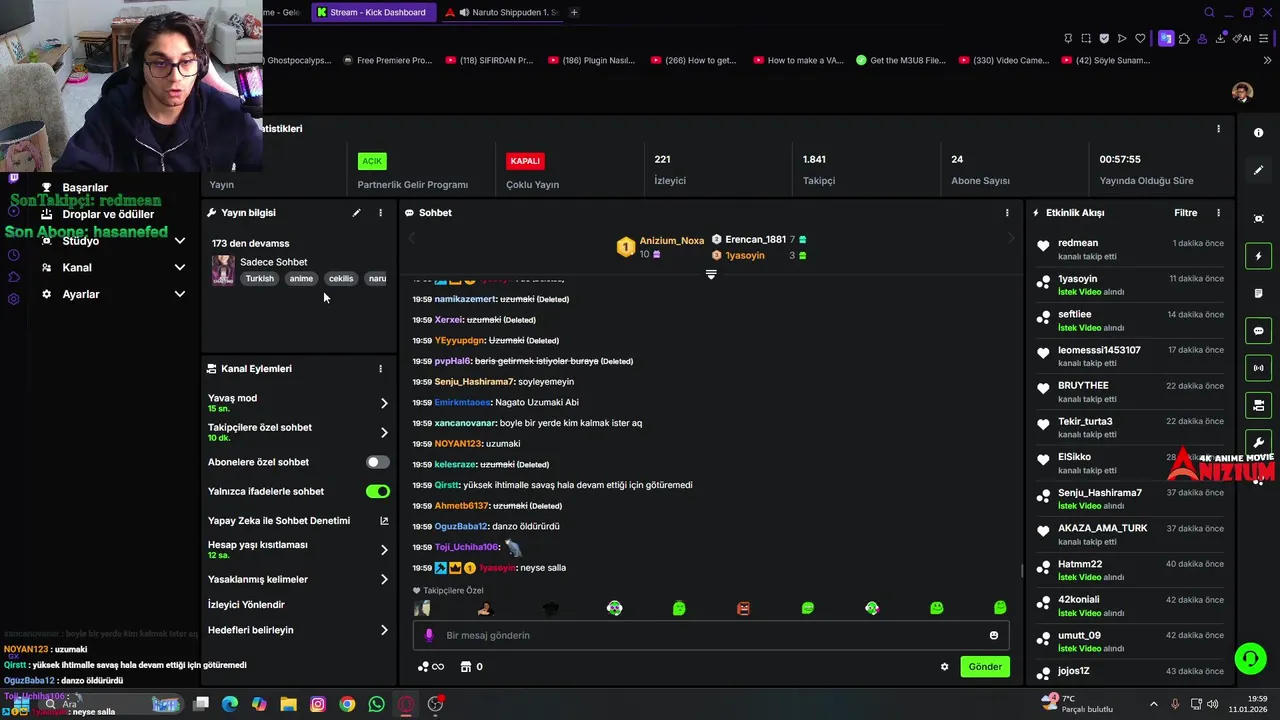The image size is (1280, 720).
Task: Open the emoji picker in message box
Action: 993,635
